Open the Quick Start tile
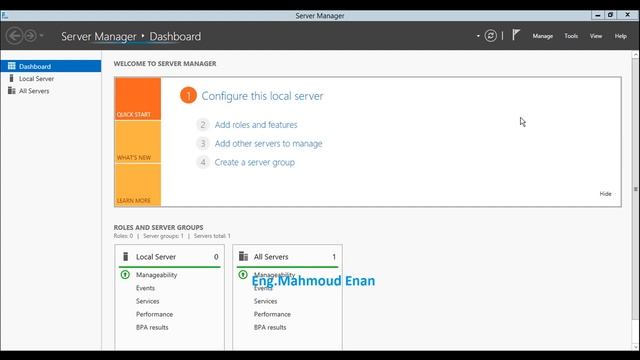 [x=138, y=99]
